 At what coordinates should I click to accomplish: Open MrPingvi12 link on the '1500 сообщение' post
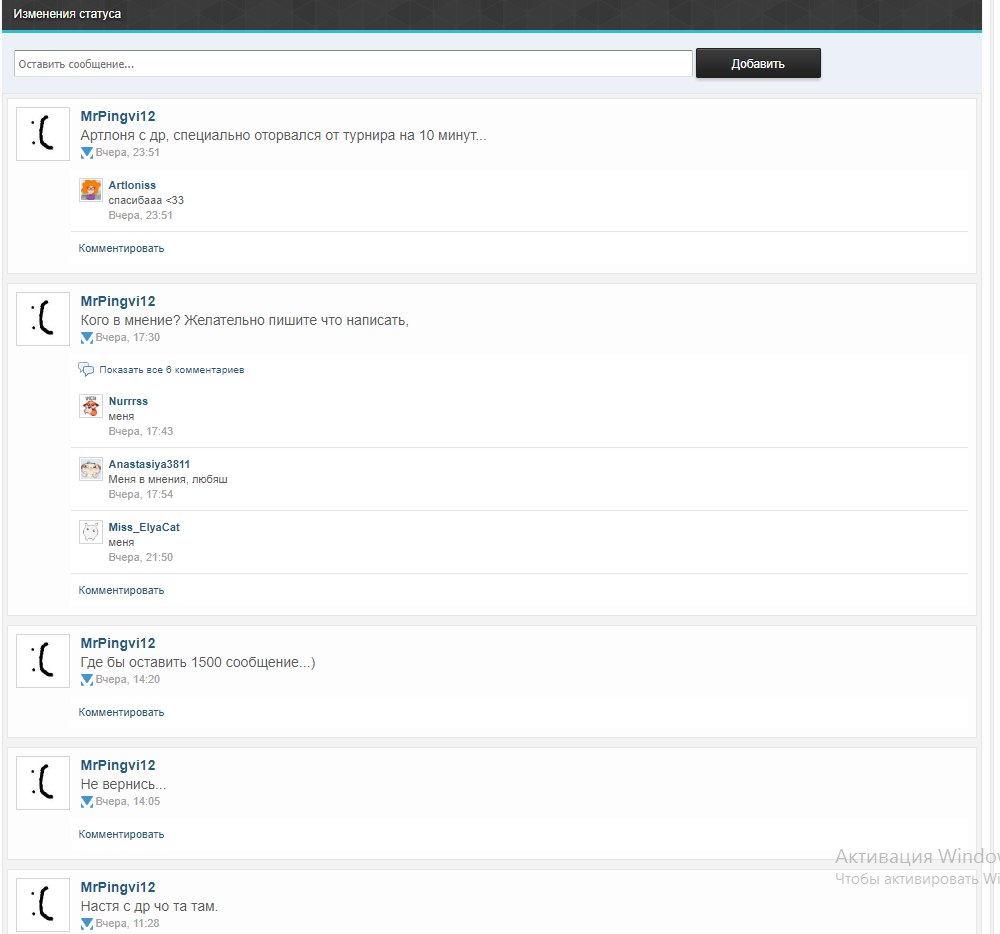click(x=117, y=643)
